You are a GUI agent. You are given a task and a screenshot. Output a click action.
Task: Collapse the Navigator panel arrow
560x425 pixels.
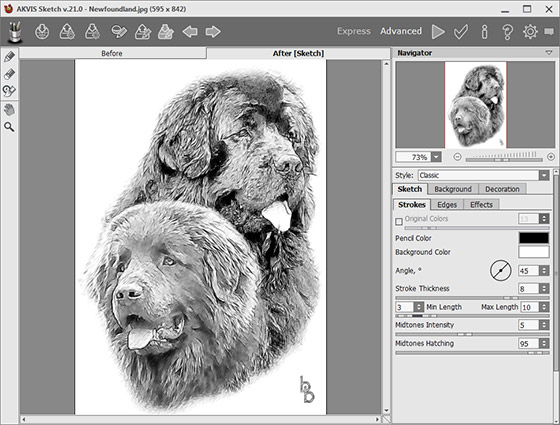(549, 53)
